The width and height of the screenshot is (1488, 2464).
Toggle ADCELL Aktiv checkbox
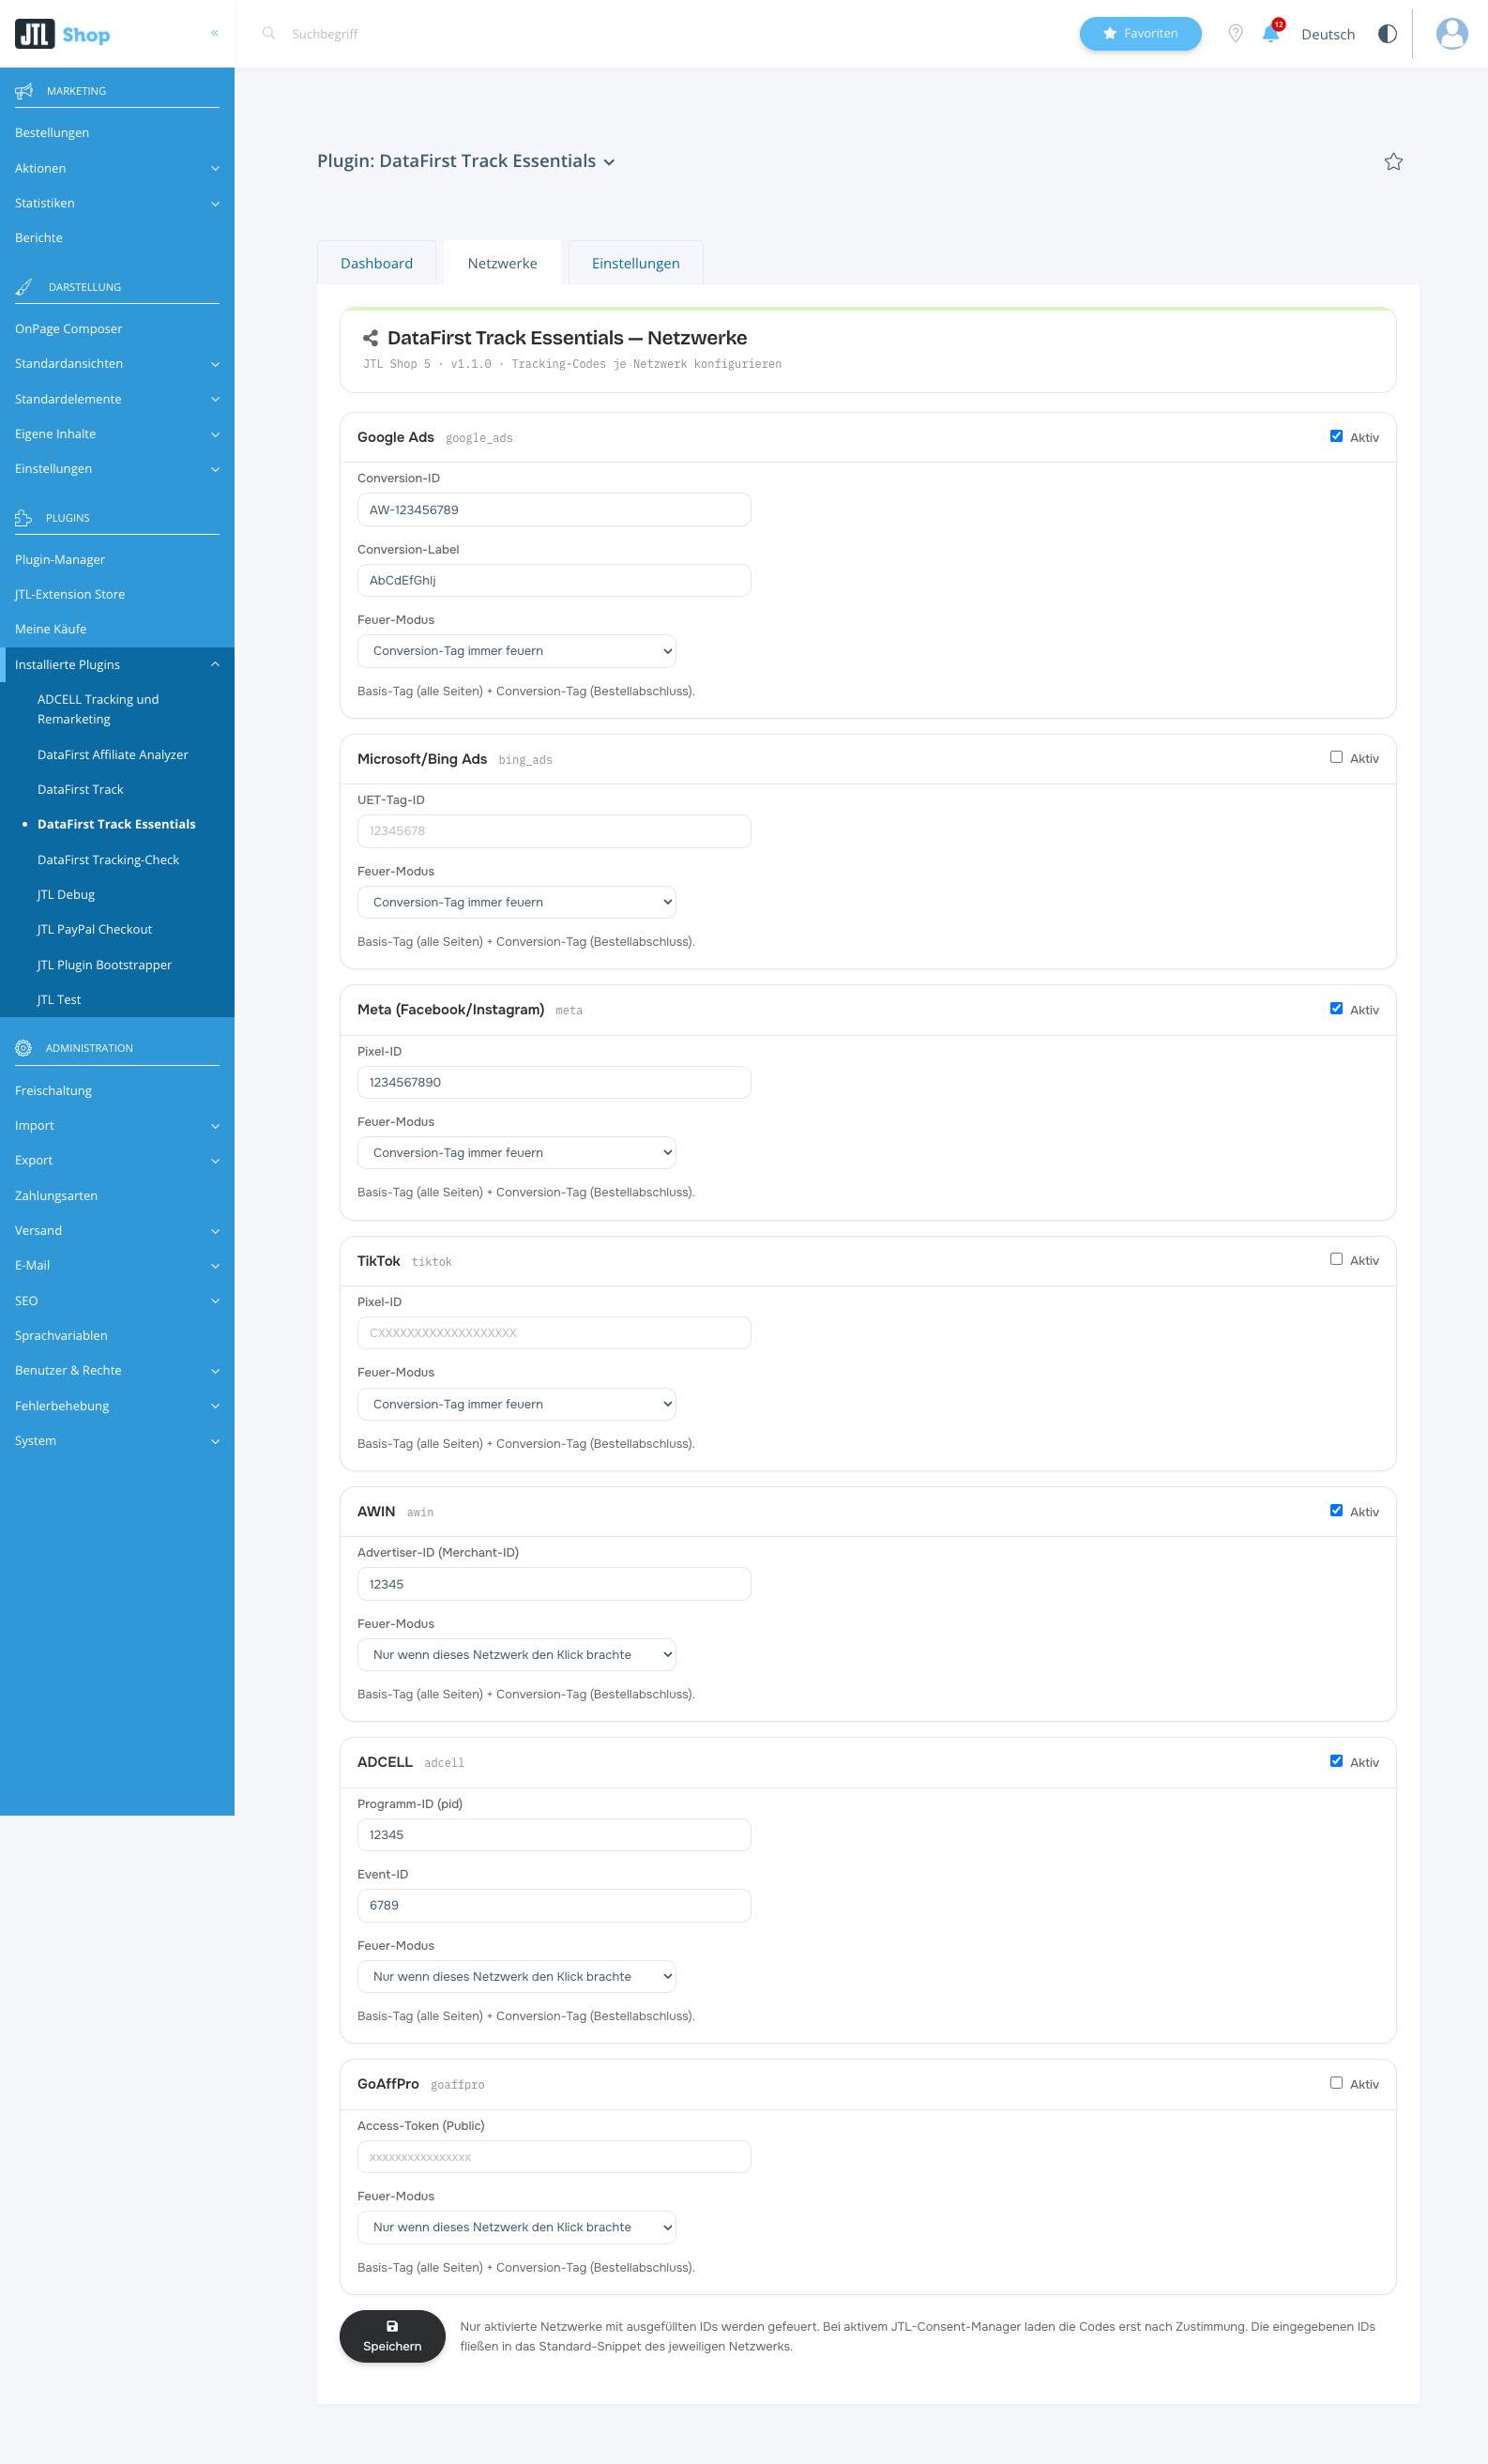(1336, 1761)
